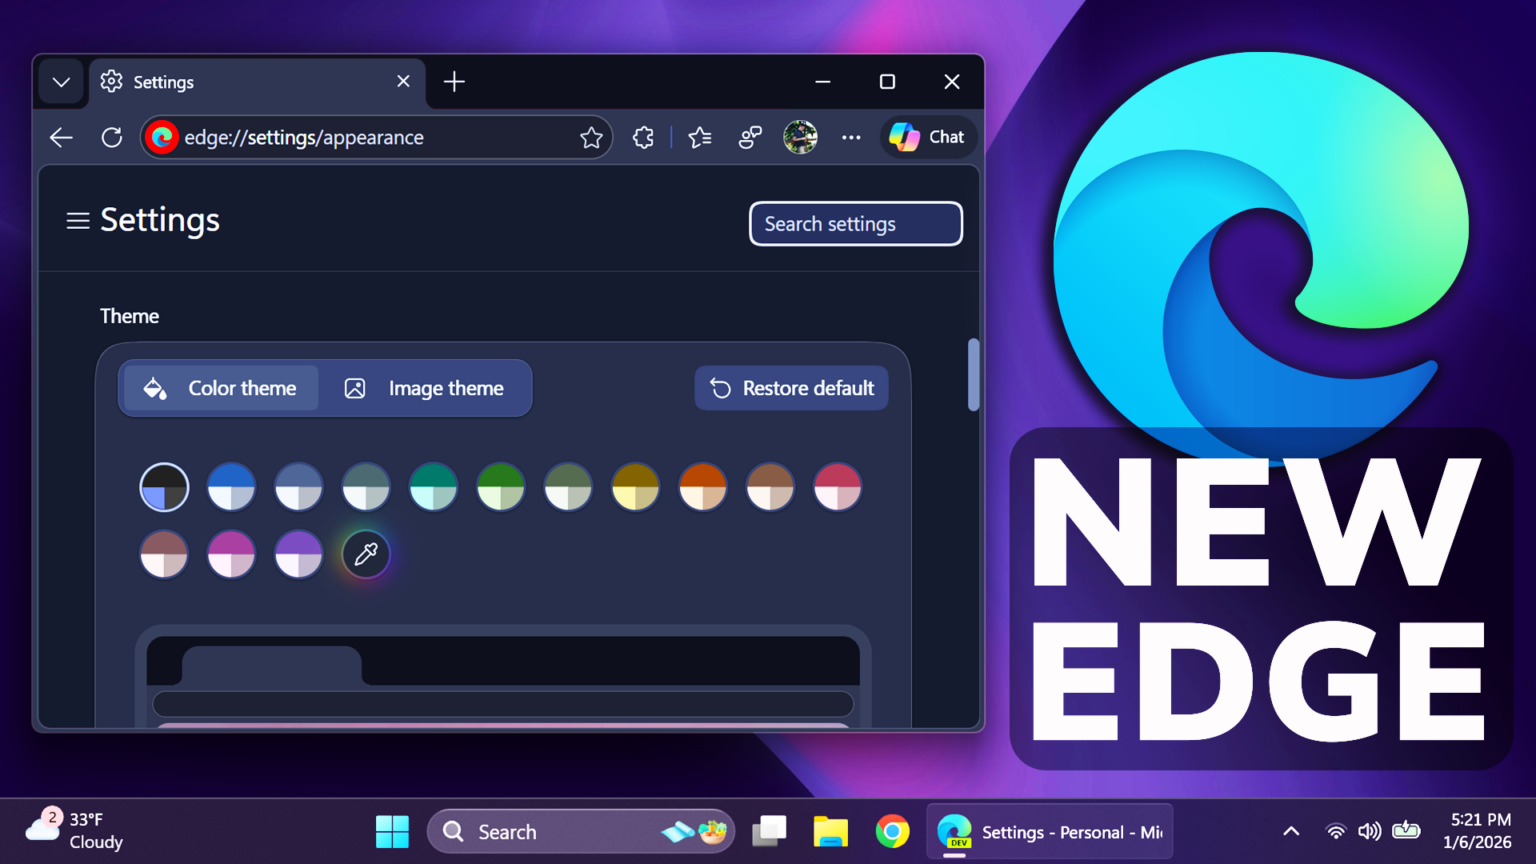Open Settings and more ellipsis icon
The width and height of the screenshot is (1536, 864).
click(851, 137)
